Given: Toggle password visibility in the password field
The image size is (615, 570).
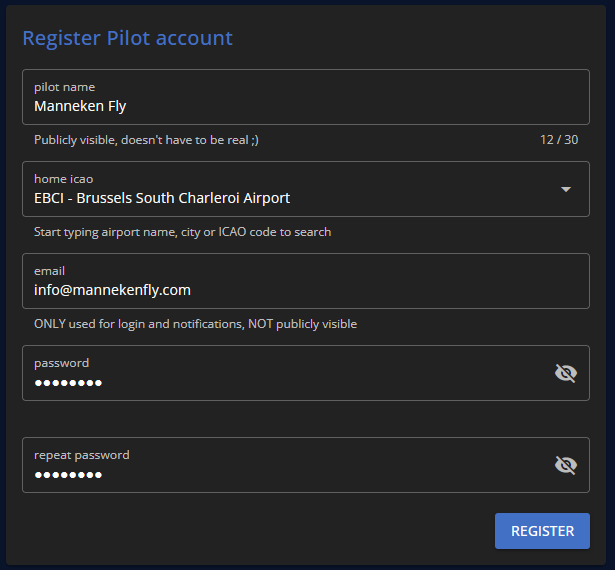Looking at the screenshot, I should (x=566, y=373).
